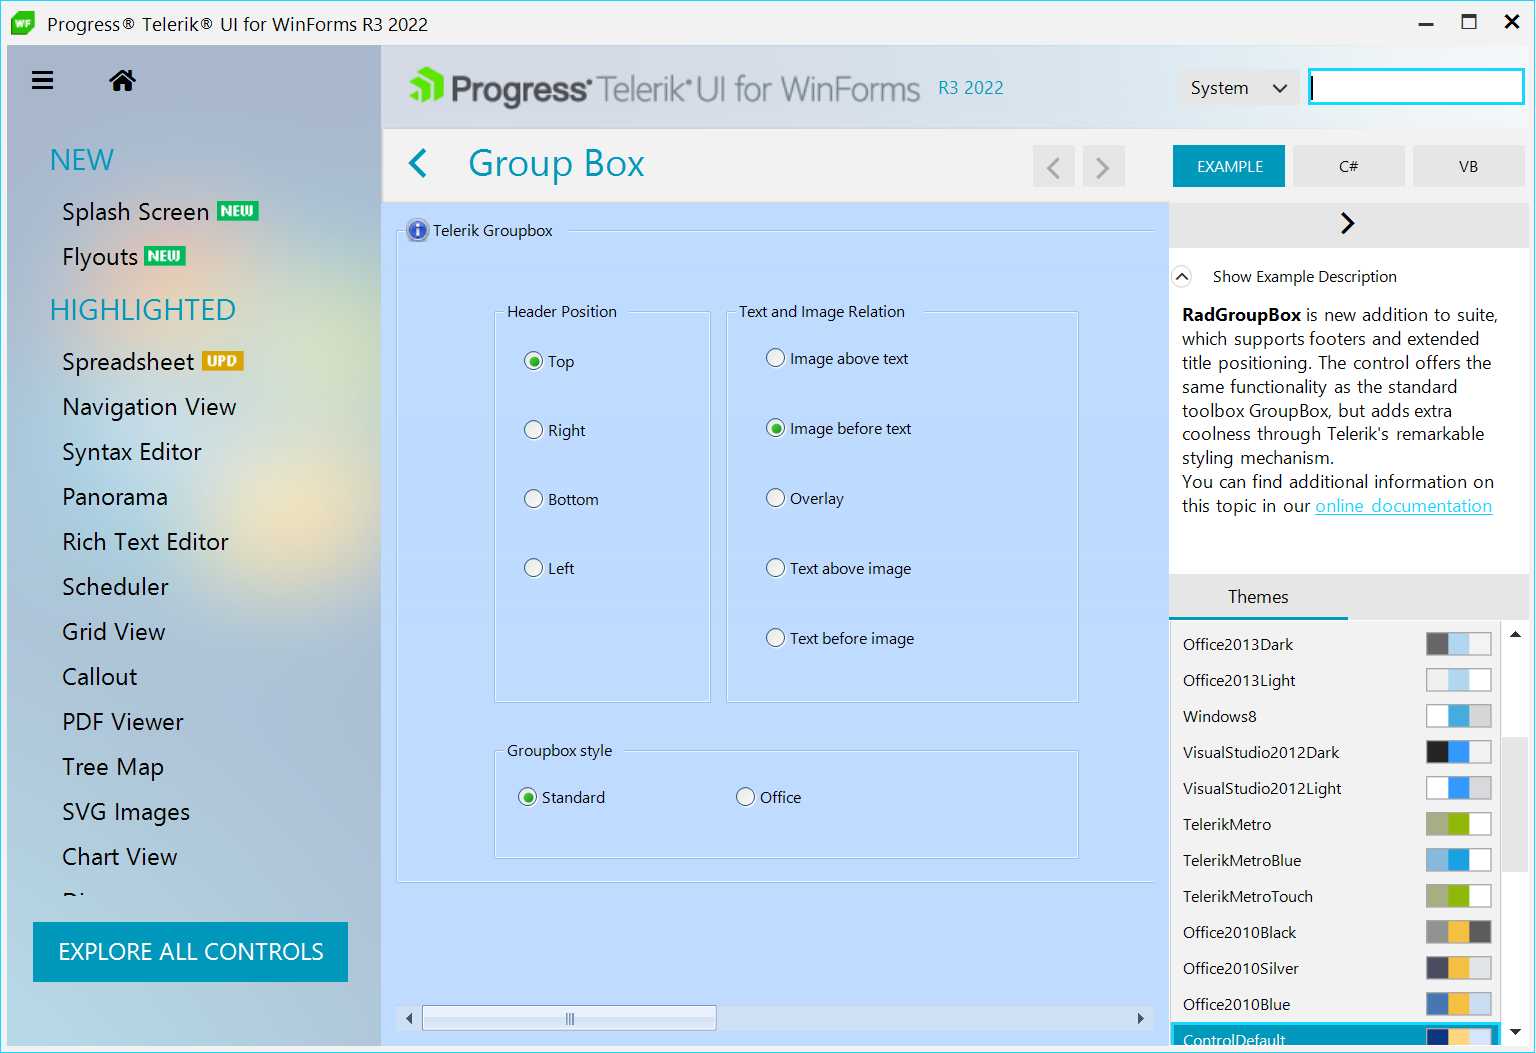Click the NEW badge beside Splash Screen
This screenshot has height=1053, width=1536.
pos(238,211)
